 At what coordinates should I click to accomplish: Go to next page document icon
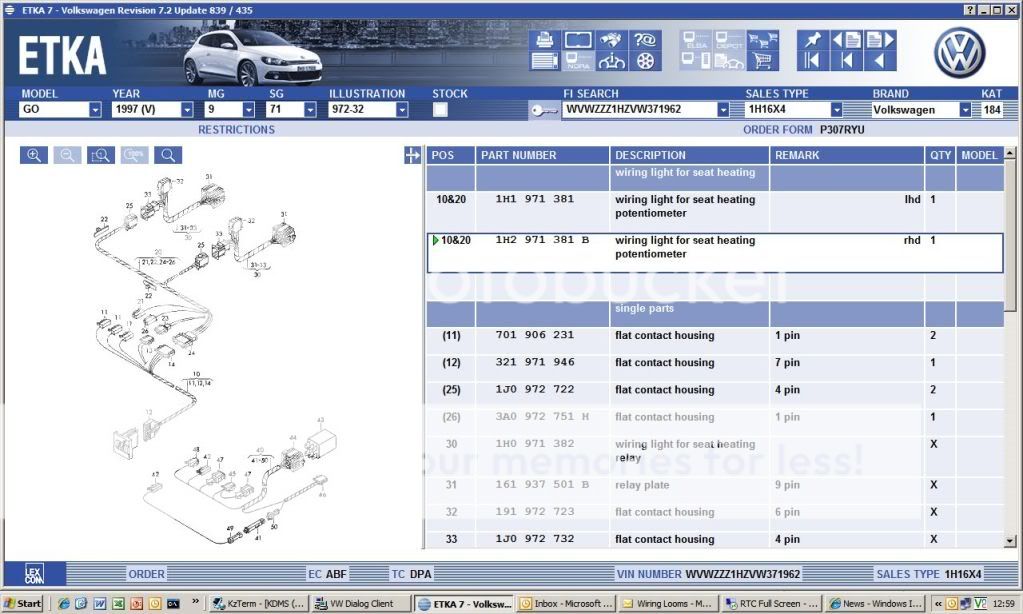880,40
